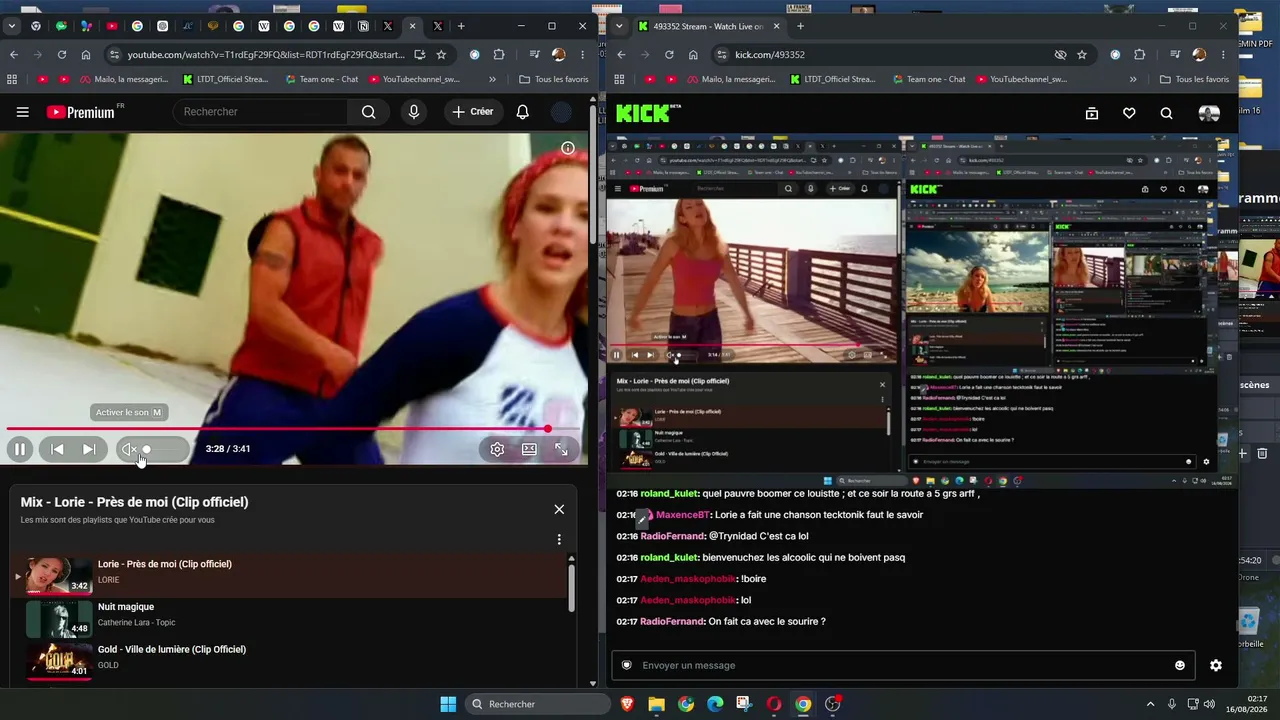The height and width of the screenshot is (720, 1280).
Task: Click the crossed-out eye icon in the Kick address bar
Action: click(1060, 55)
